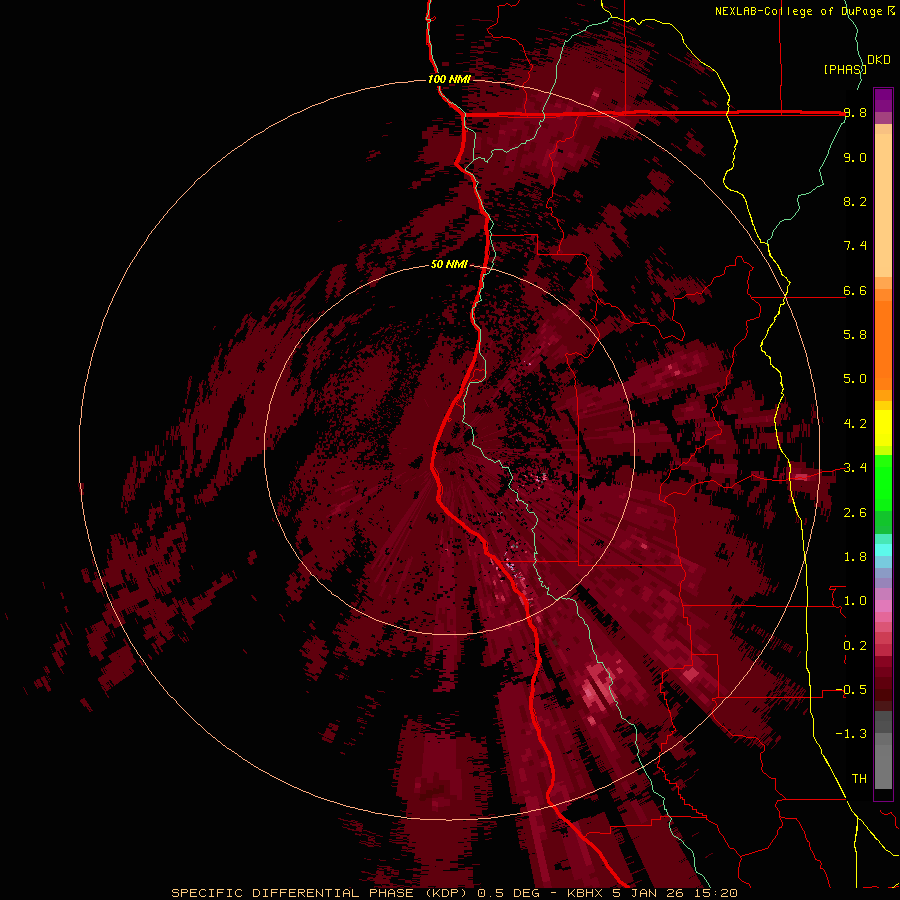The height and width of the screenshot is (900, 900).
Task: Click the 9.0 scale value
Action: (855, 158)
